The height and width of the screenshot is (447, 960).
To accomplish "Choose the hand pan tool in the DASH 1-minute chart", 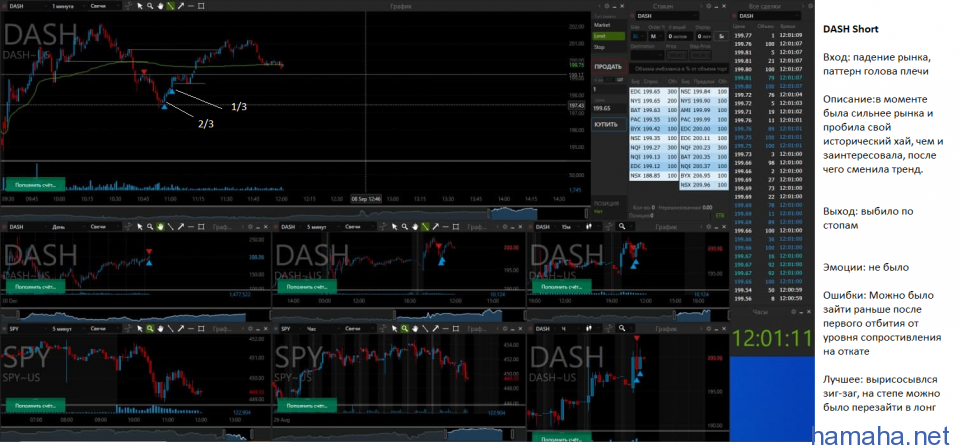I will (160, 6).
